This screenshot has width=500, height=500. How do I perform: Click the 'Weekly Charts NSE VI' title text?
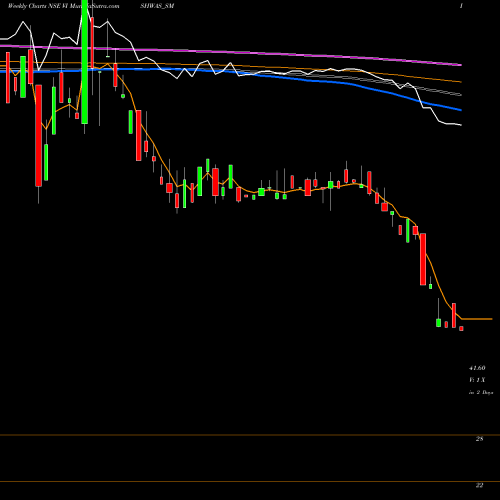tap(38, 6)
